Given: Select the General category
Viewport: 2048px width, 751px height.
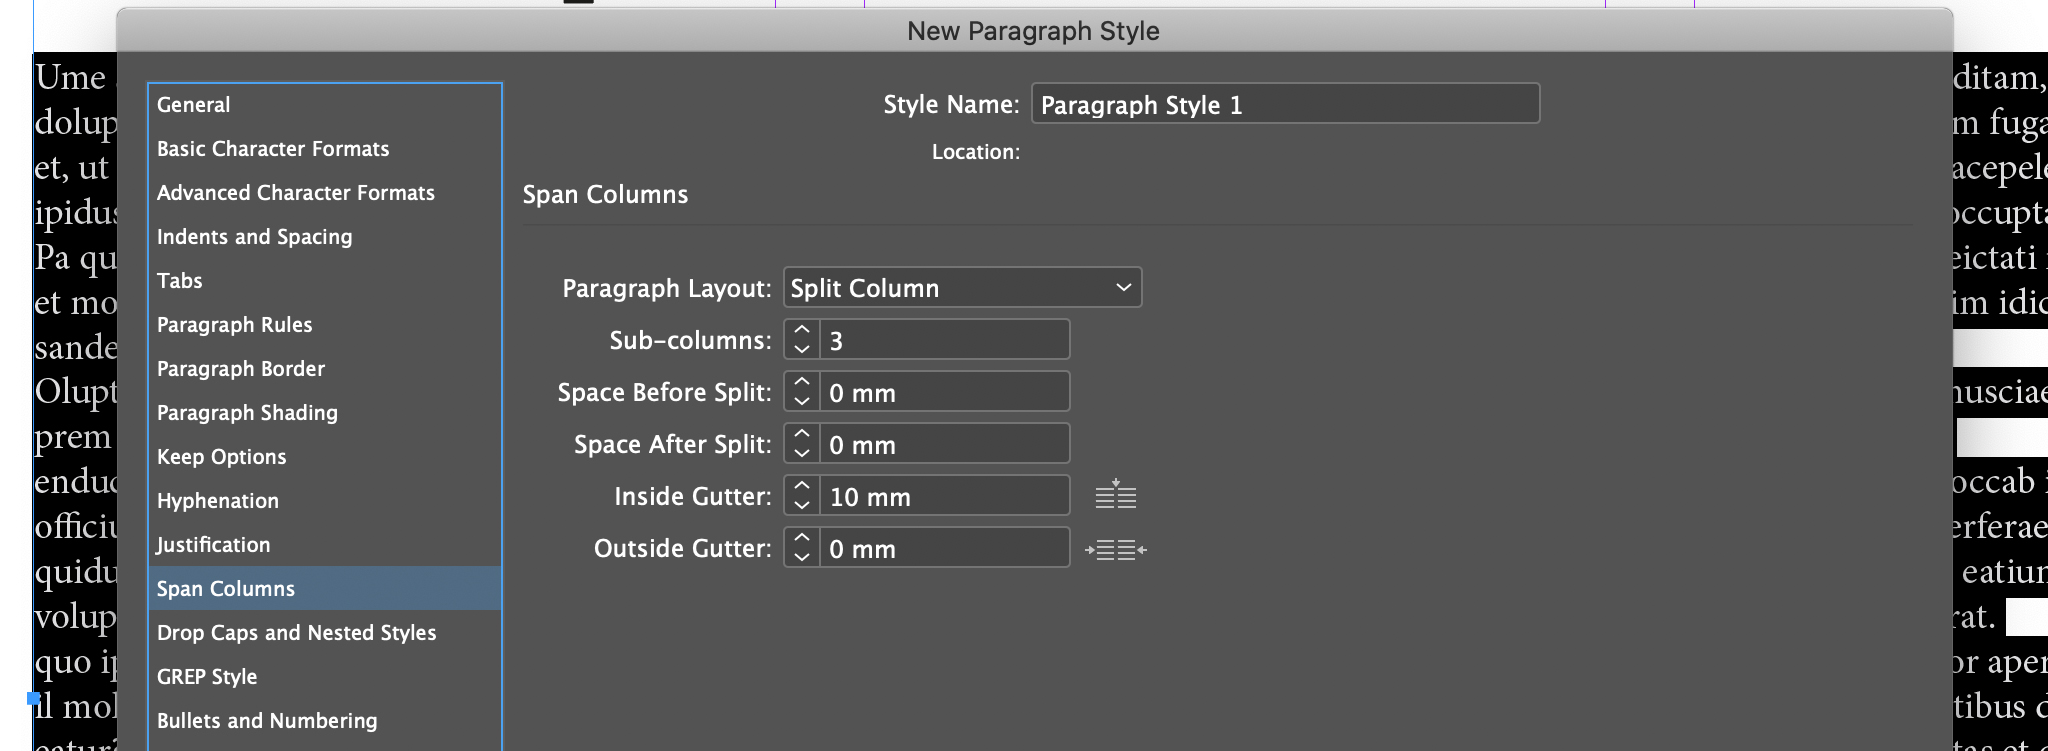Looking at the screenshot, I should pos(193,105).
